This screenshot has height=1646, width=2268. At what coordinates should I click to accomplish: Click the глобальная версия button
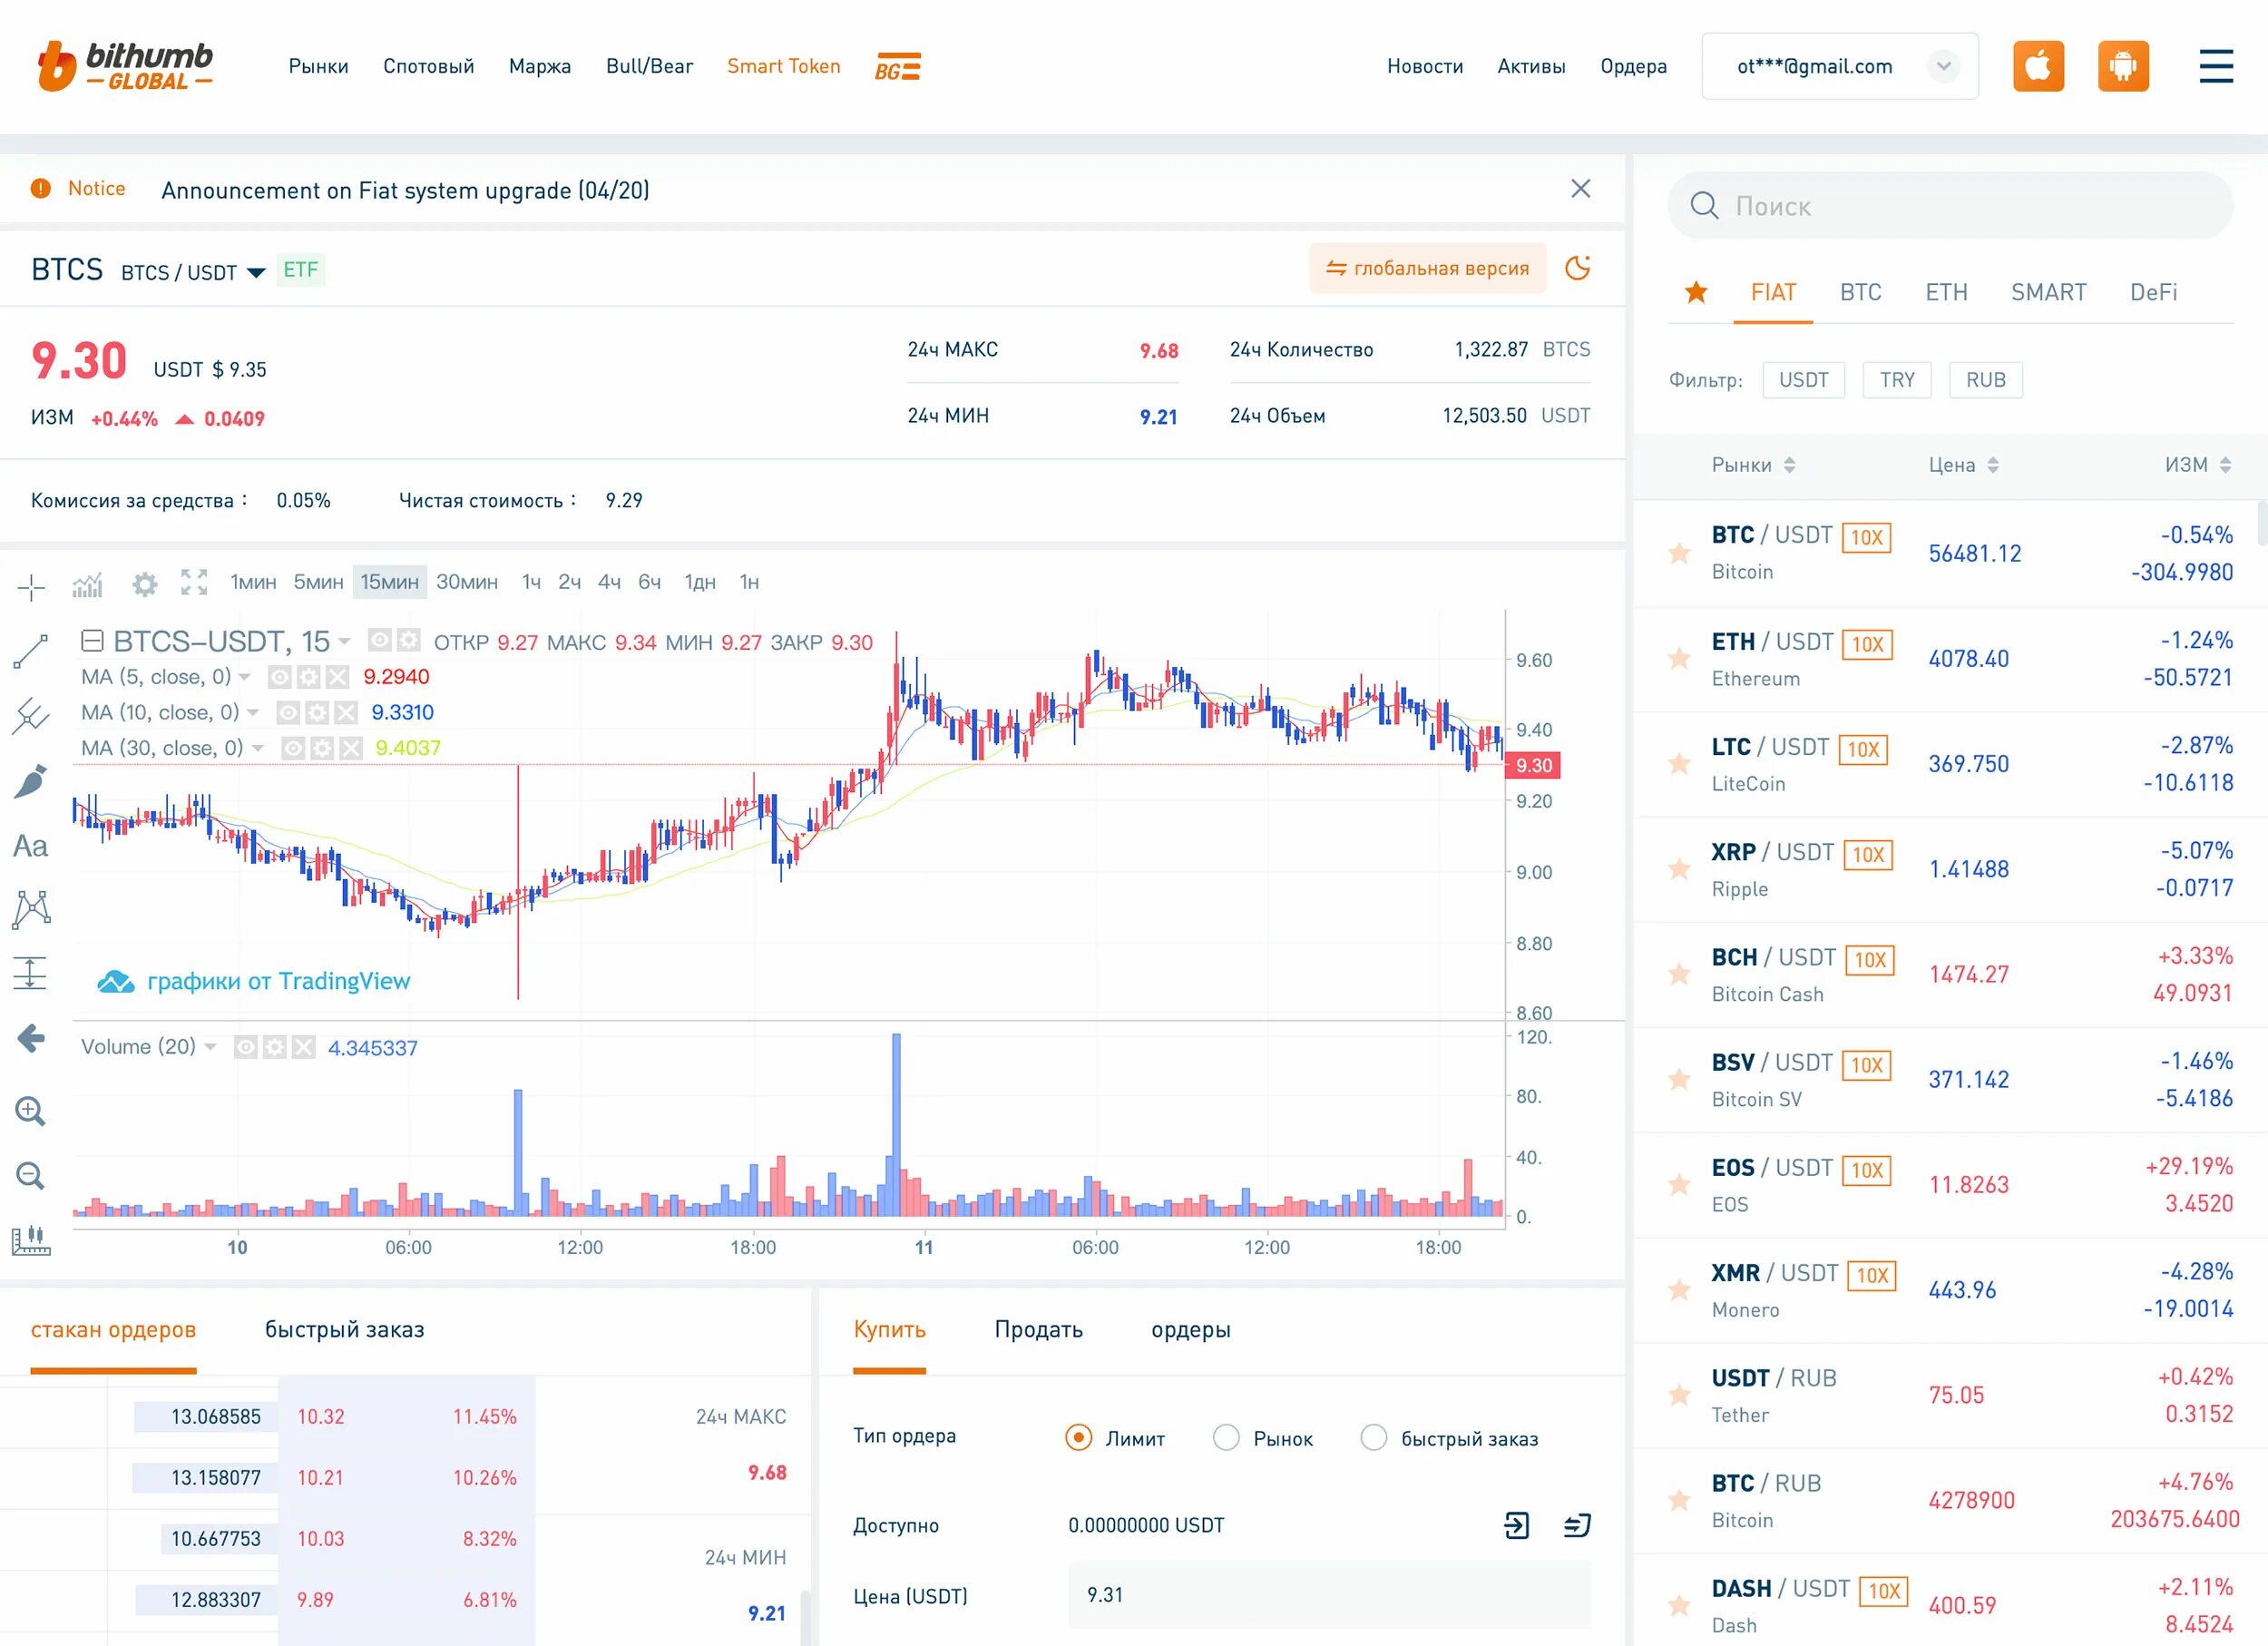pos(1427,268)
